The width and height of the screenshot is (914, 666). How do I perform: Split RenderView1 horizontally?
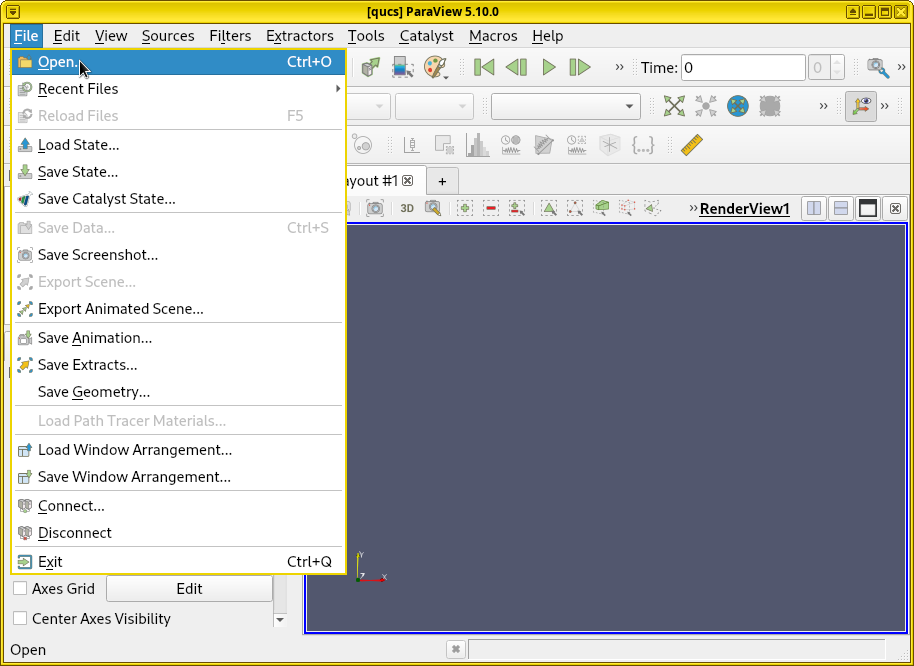click(x=814, y=208)
